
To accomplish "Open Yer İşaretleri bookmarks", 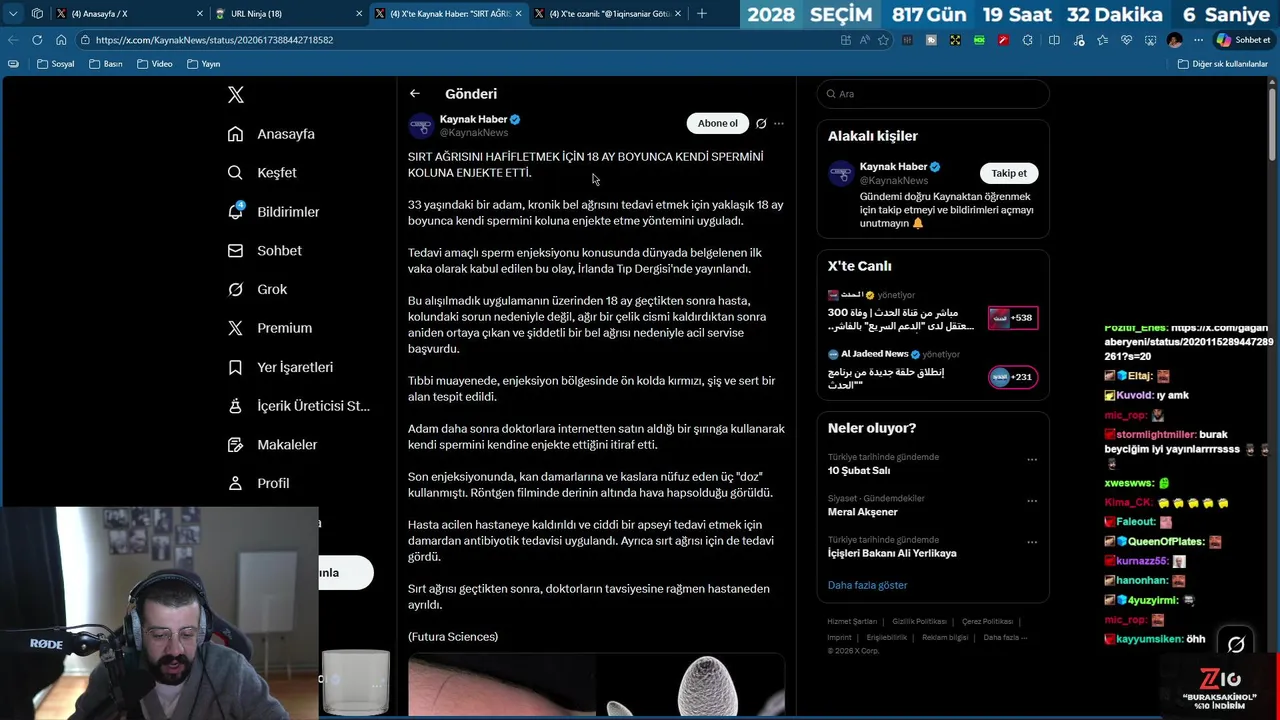I will tap(280, 367).
